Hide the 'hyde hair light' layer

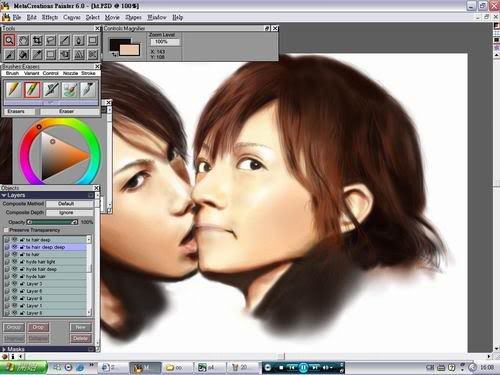[x=15, y=262]
